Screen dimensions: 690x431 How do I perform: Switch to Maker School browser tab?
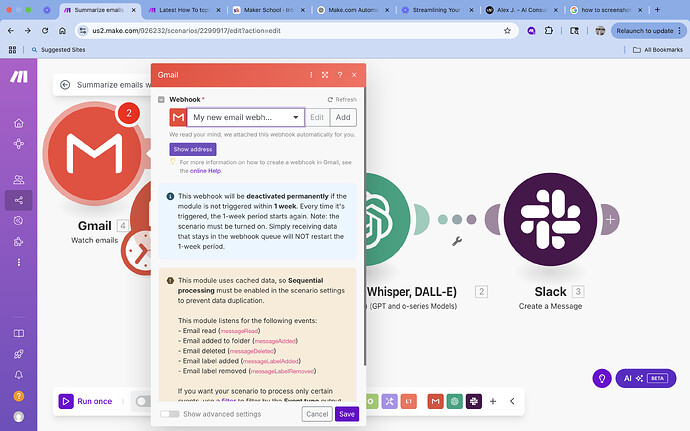click(x=269, y=10)
